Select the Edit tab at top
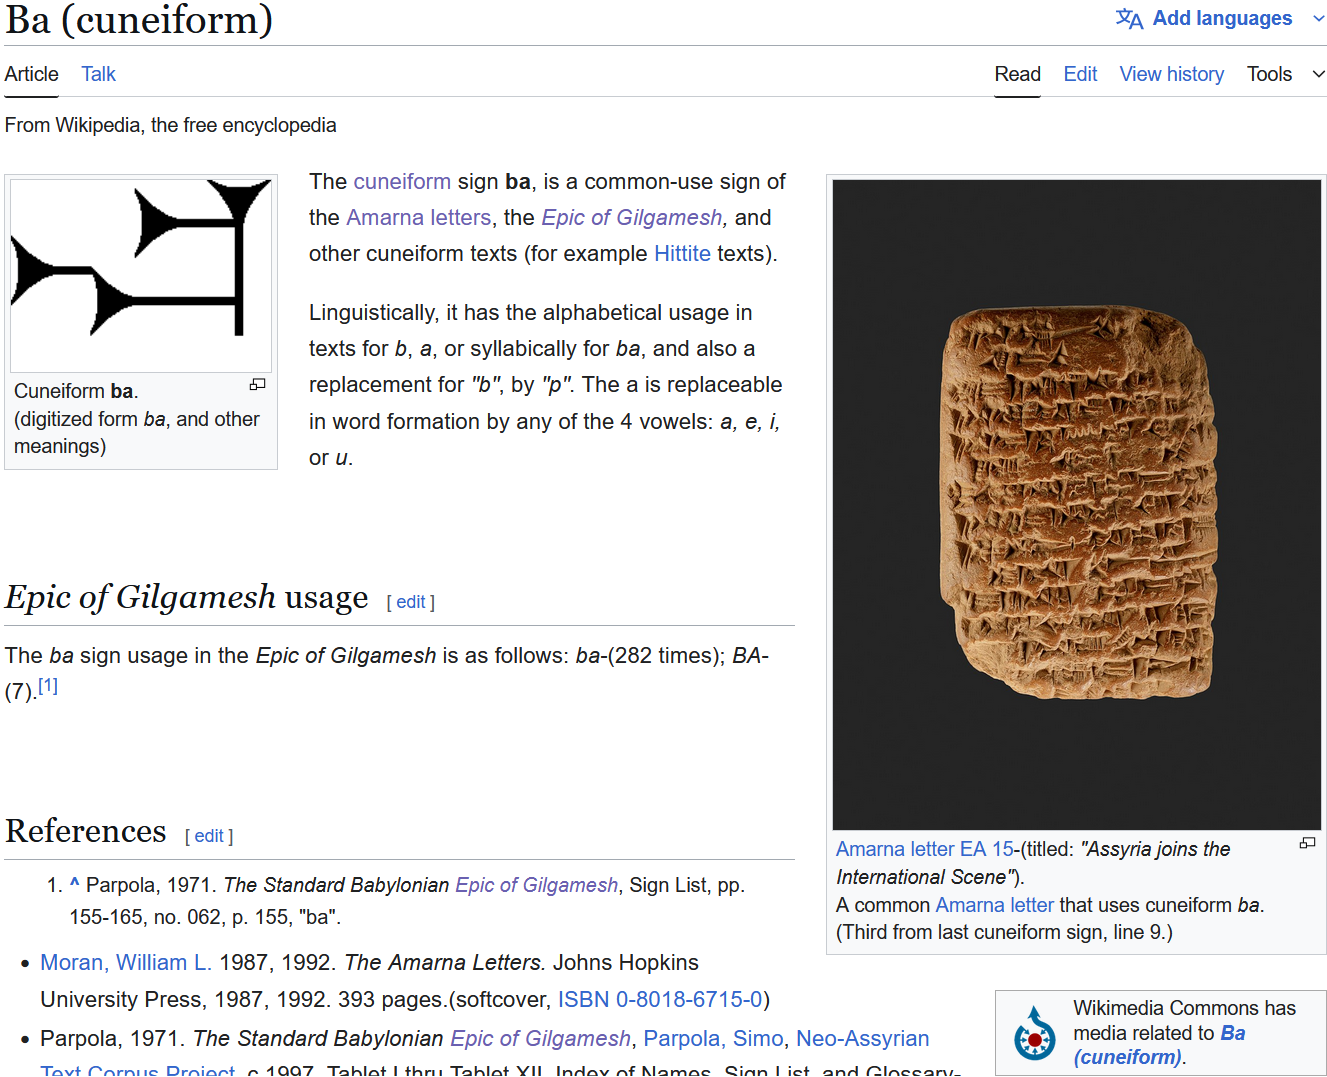1327x1077 pixels. tap(1080, 74)
